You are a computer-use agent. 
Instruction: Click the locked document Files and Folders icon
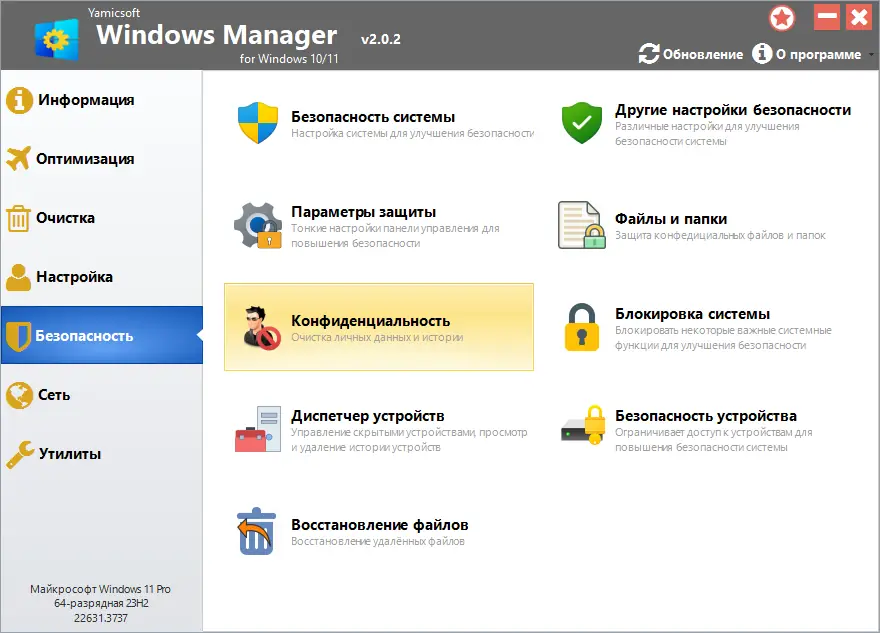[582, 226]
